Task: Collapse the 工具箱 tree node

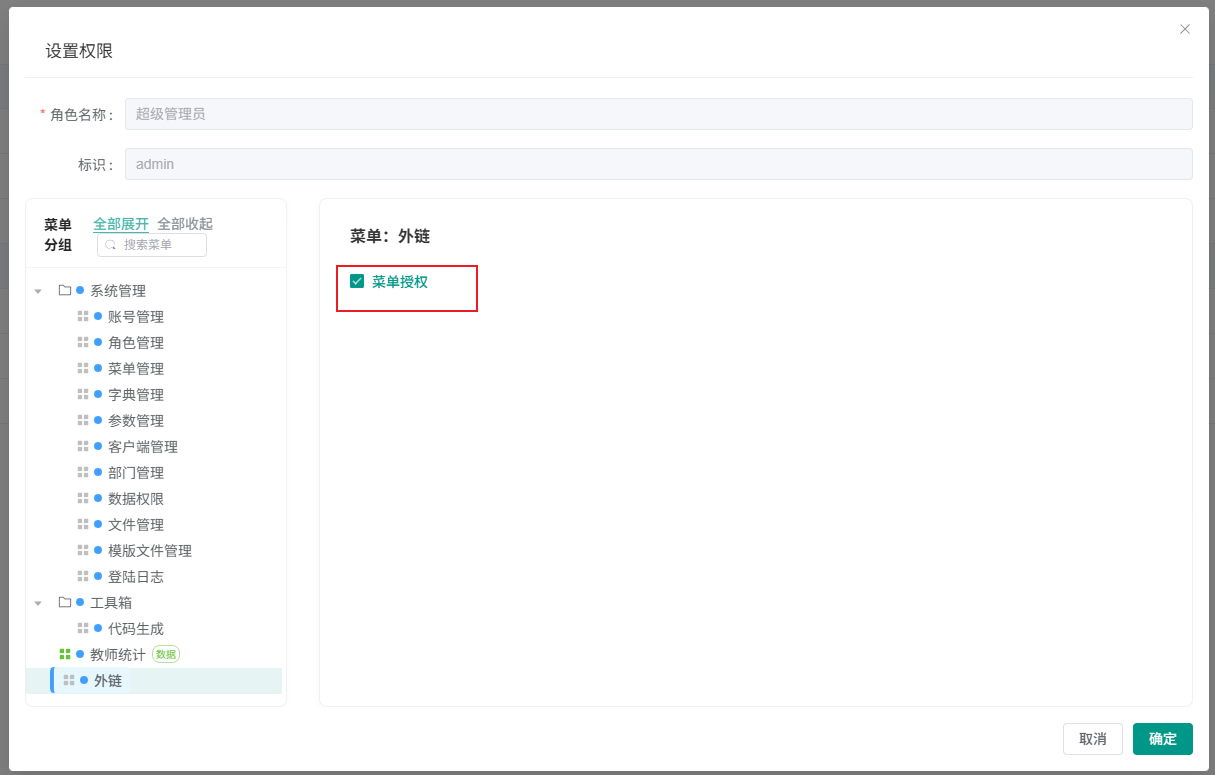Action: pyautogui.click(x=38, y=603)
